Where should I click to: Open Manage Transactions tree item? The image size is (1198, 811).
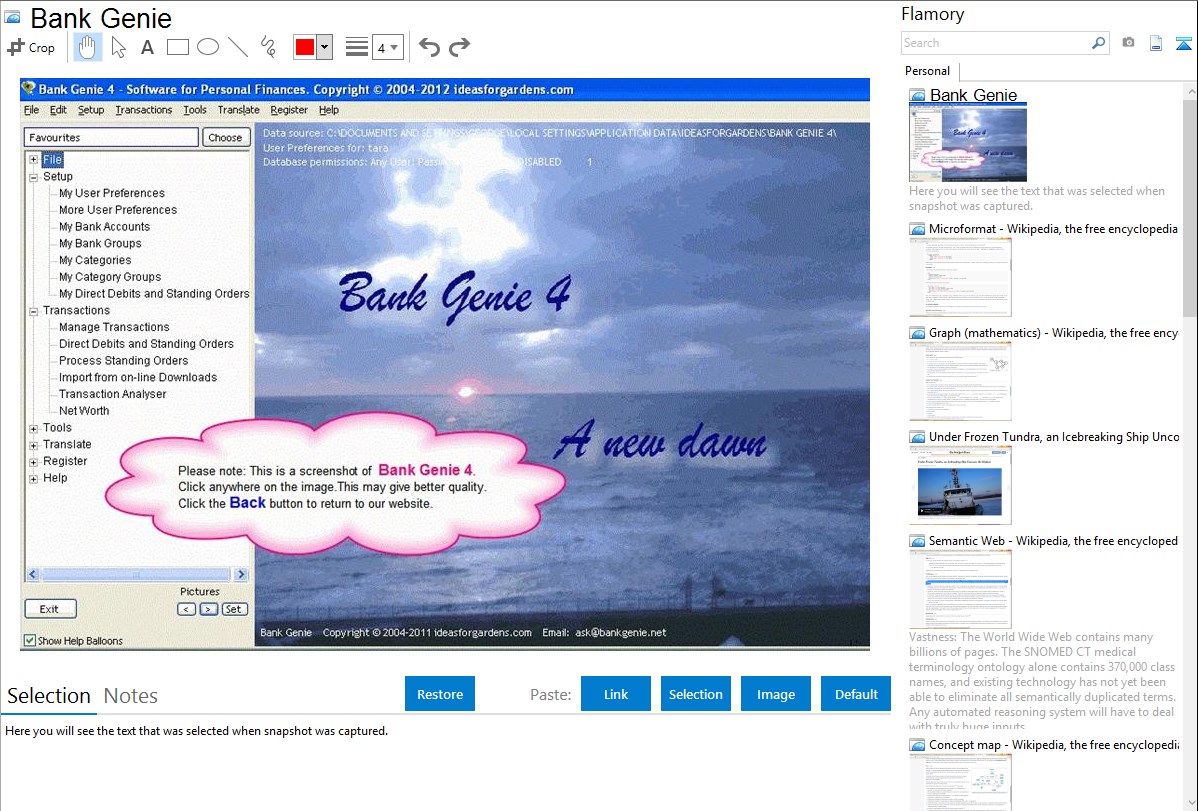click(115, 327)
